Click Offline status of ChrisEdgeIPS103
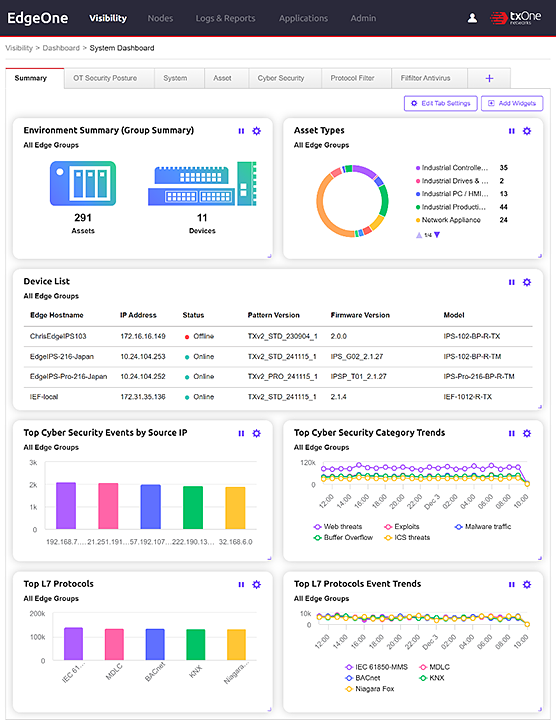The image size is (556, 720). point(199,337)
